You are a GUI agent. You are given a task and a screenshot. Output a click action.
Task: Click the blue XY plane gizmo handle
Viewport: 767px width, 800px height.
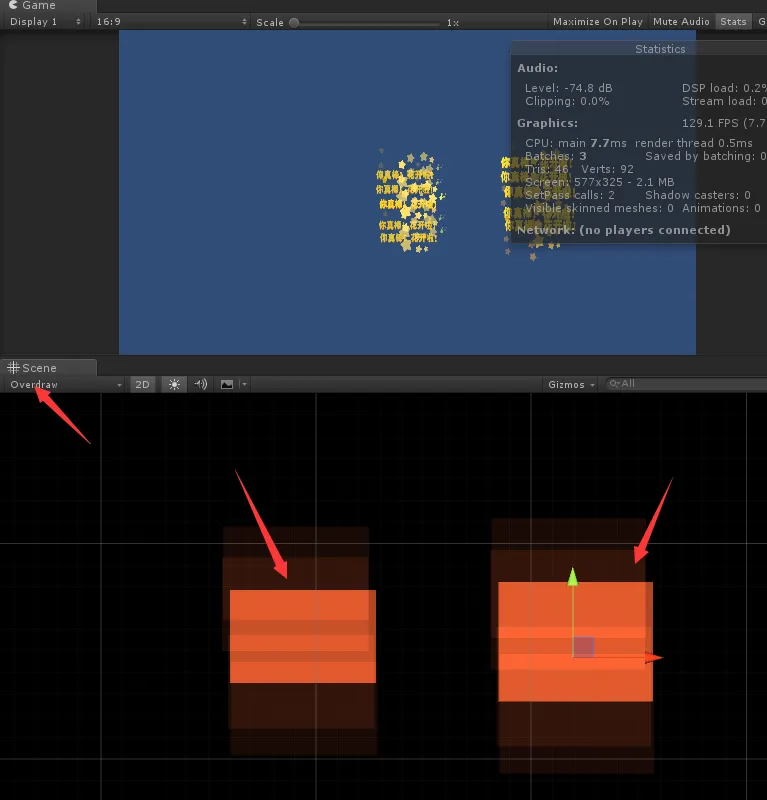584,647
